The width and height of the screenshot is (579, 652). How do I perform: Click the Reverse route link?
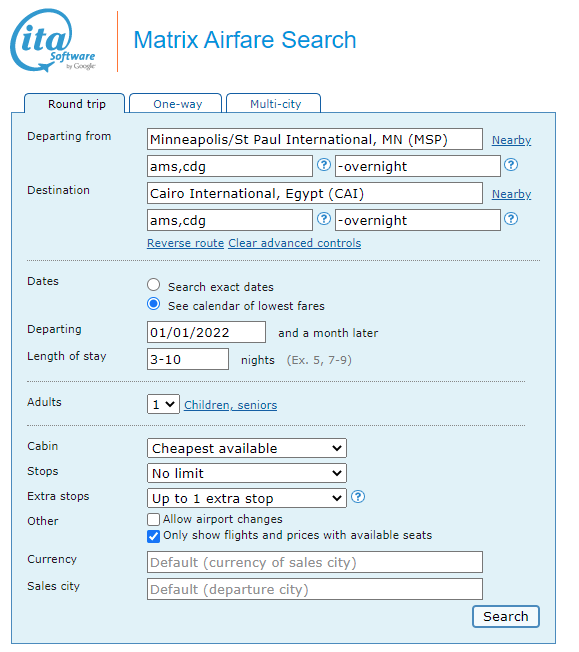click(x=186, y=243)
